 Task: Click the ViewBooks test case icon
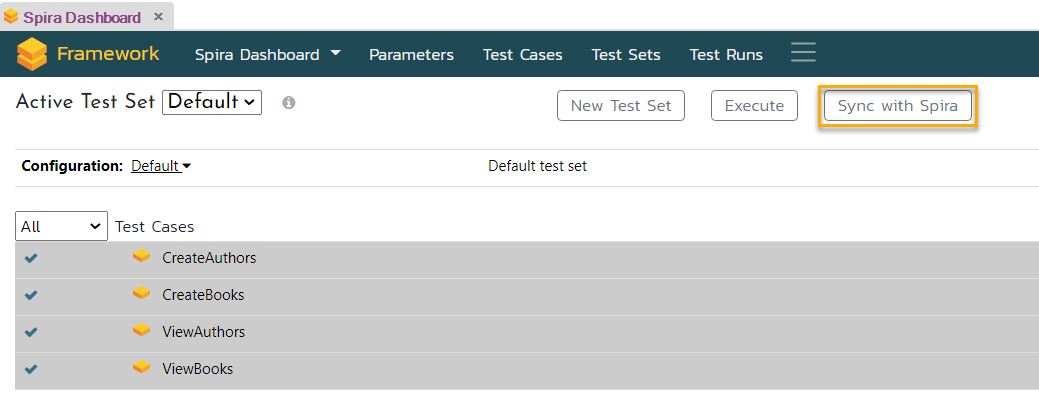pyautogui.click(x=142, y=368)
